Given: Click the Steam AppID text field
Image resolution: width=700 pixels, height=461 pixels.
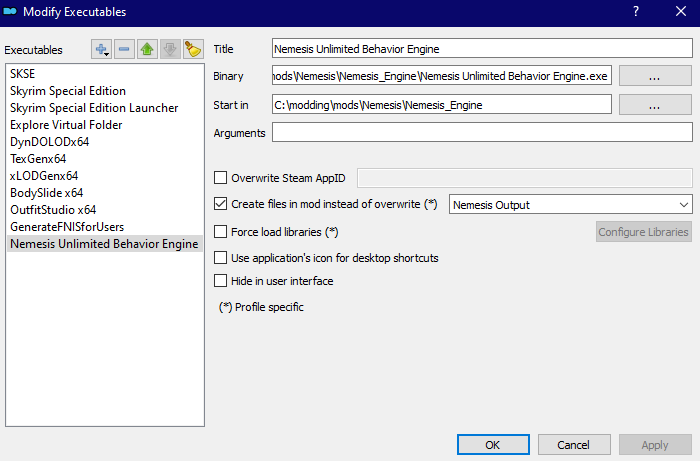Looking at the screenshot, I should click(x=525, y=178).
